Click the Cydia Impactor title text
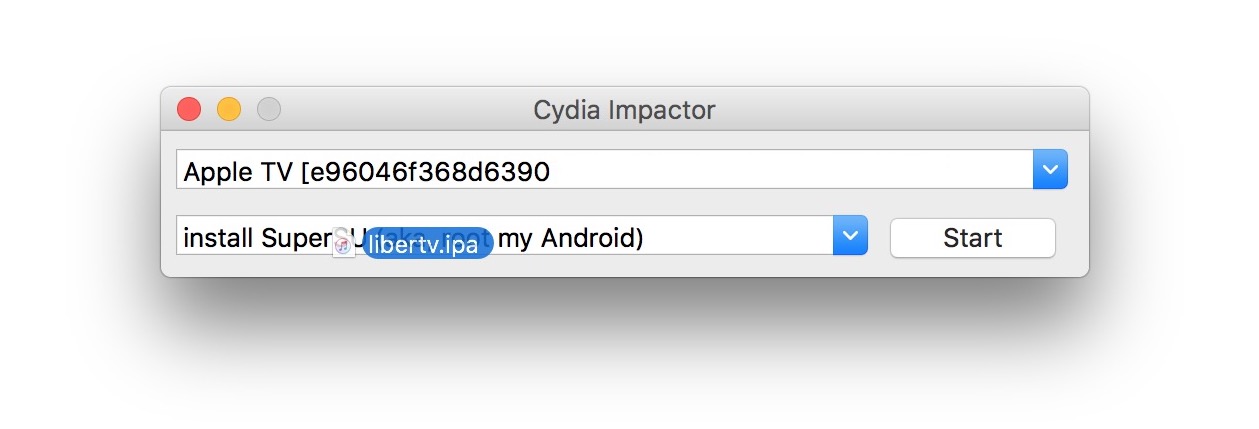The height and width of the screenshot is (429, 1259). point(624,109)
